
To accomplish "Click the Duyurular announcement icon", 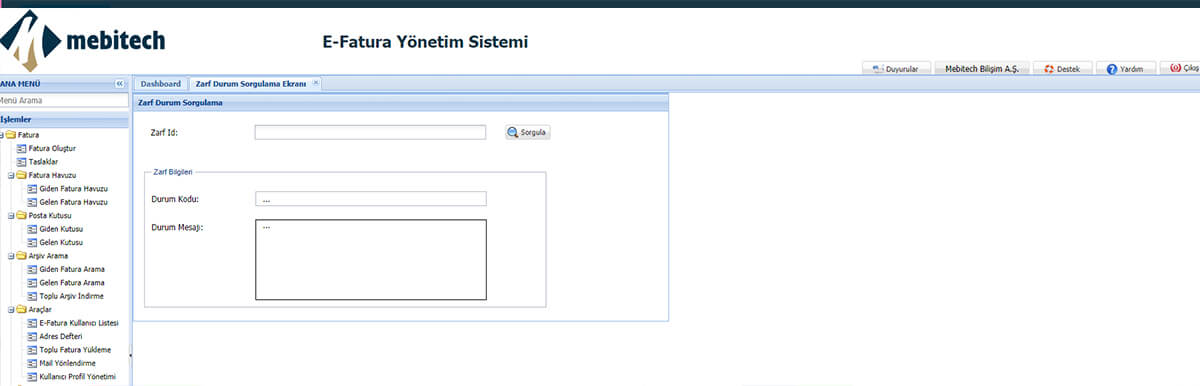I will (878, 69).
